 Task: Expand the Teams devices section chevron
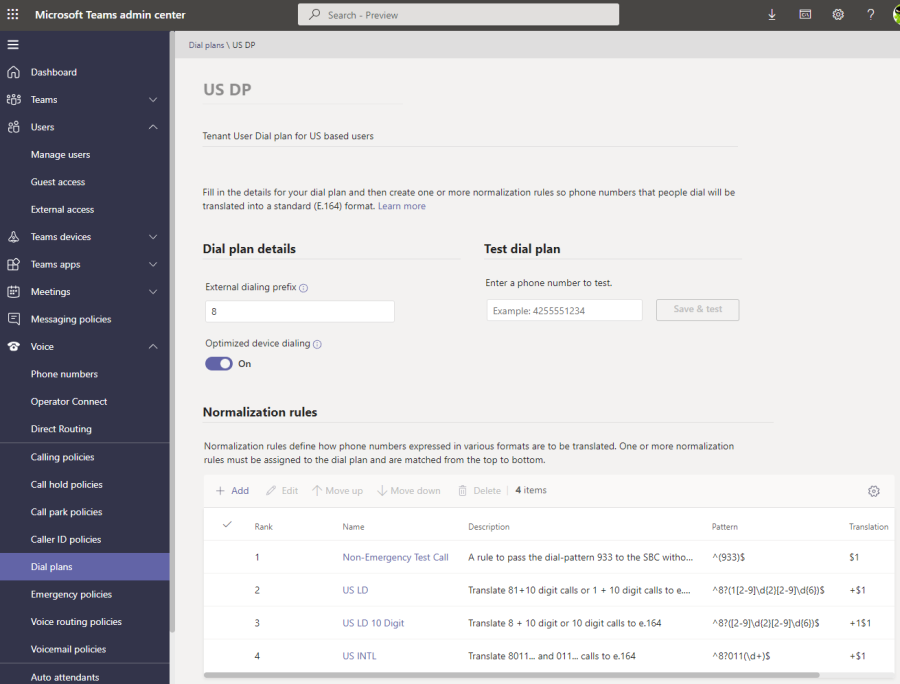click(x=153, y=237)
